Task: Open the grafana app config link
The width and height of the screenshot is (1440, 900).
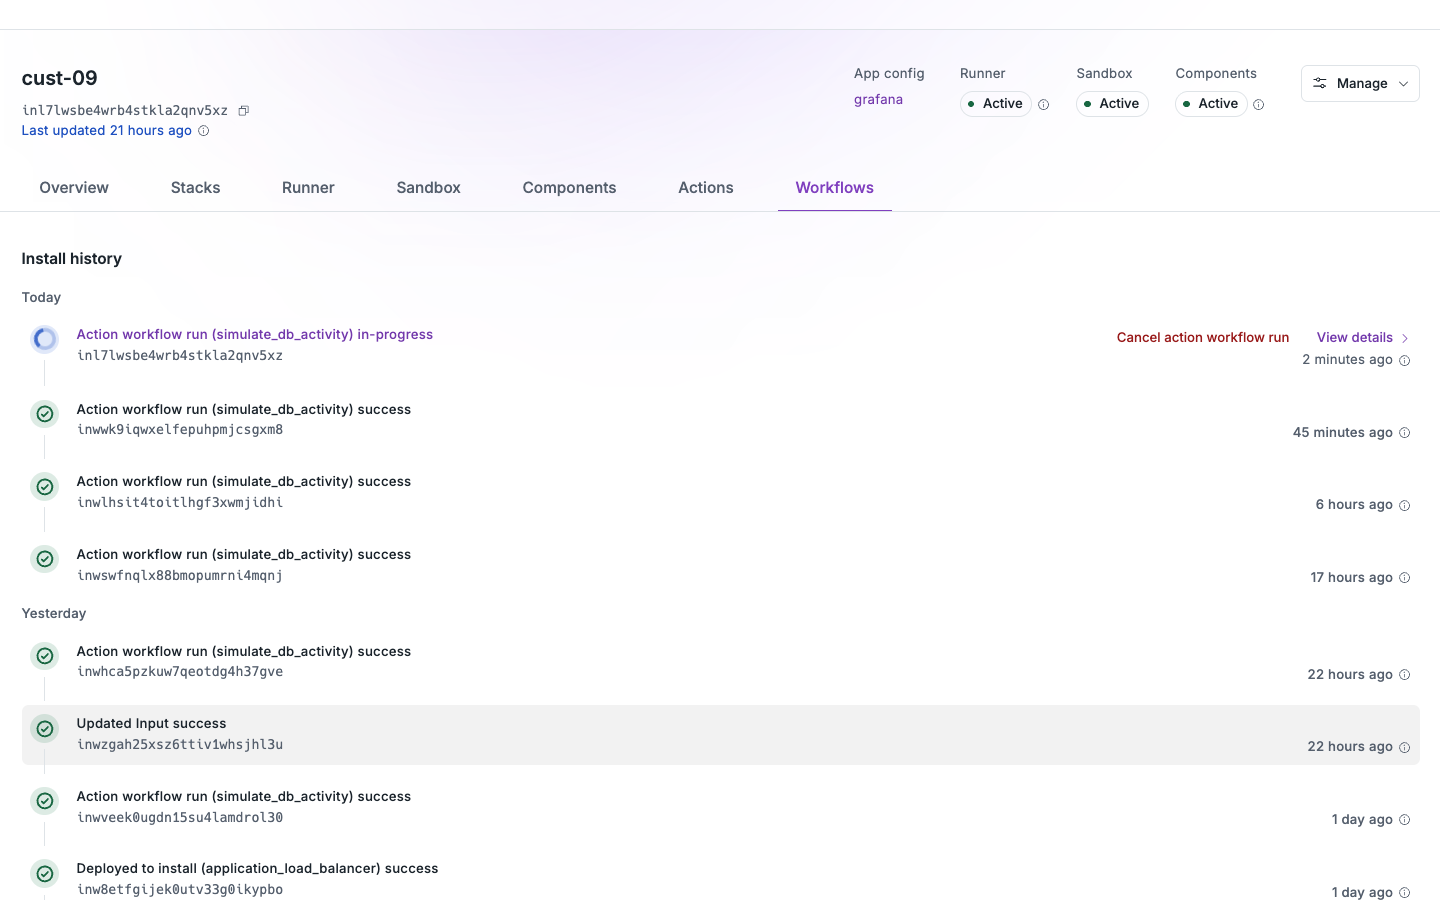Action: click(878, 99)
